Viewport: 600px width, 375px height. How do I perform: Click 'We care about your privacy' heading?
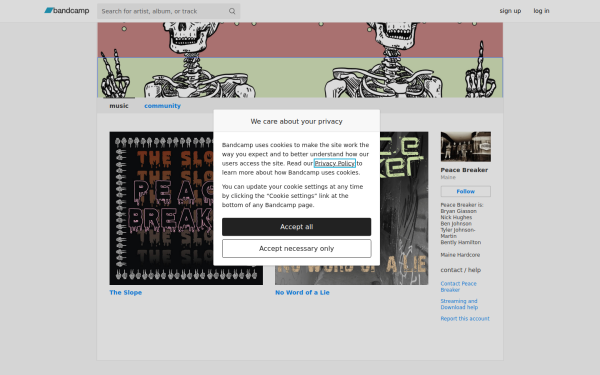pyautogui.click(x=297, y=121)
